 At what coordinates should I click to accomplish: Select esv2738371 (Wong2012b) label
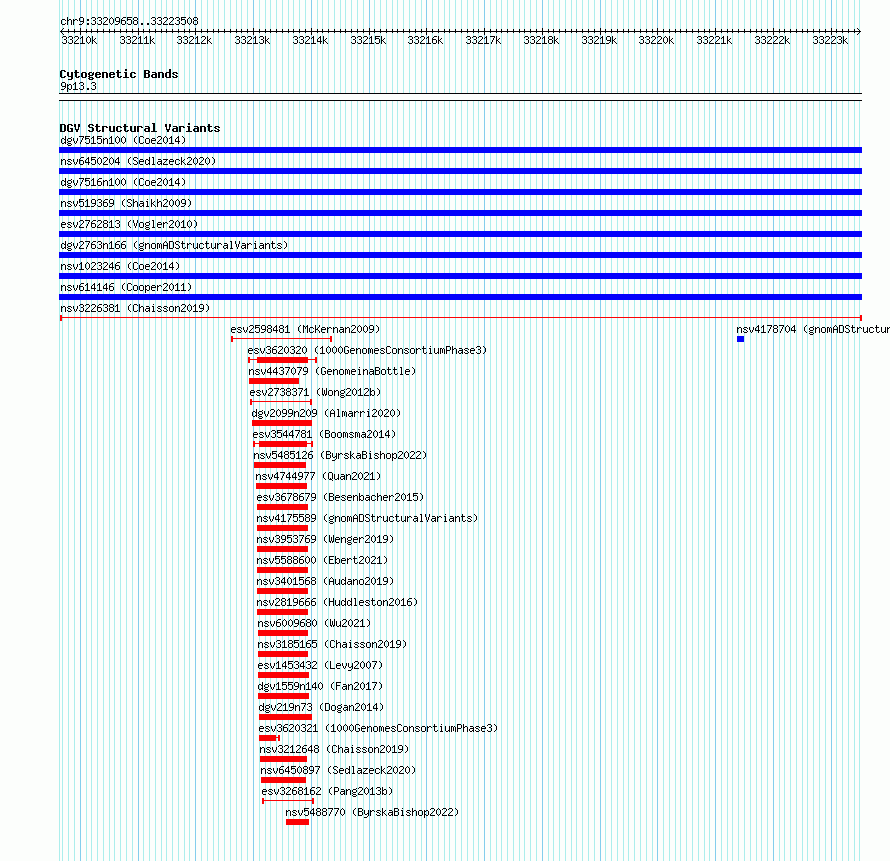(x=315, y=392)
